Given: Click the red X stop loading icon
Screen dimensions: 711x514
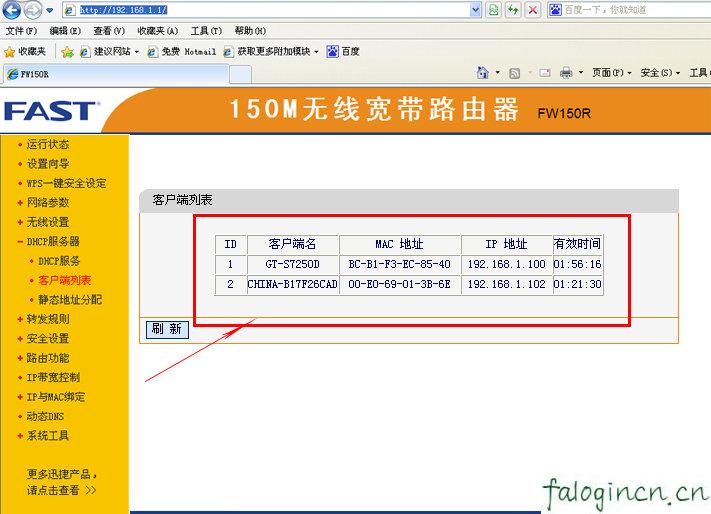Looking at the screenshot, I should click(x=533, y=10).
